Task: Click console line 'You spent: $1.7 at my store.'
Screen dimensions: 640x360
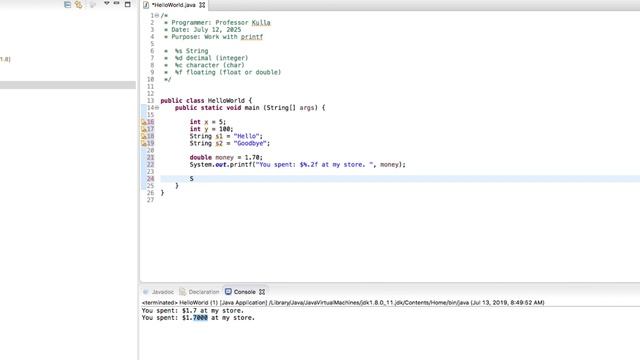Action: 193,311
